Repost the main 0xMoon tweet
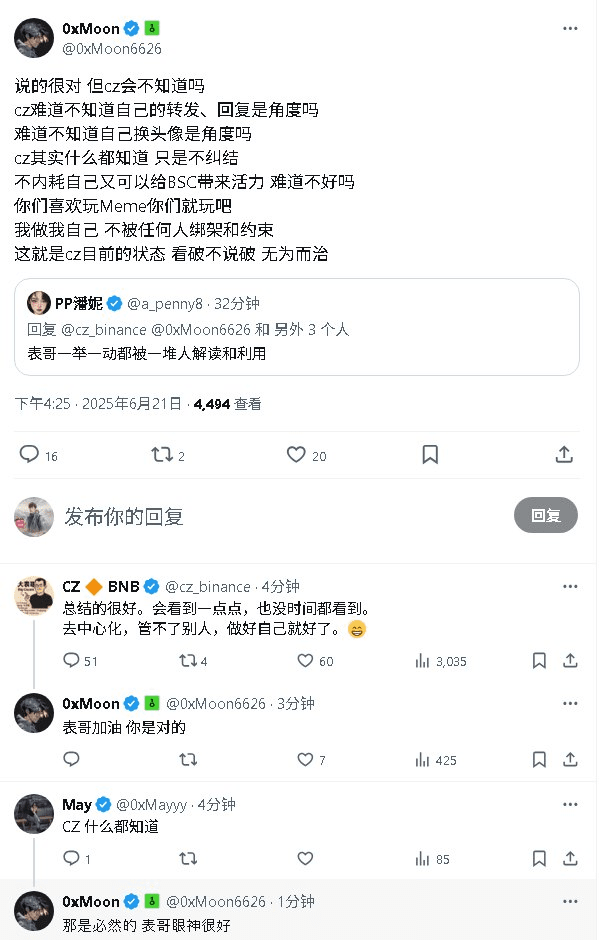The image size is (612, 940). (x=161, y=455)
